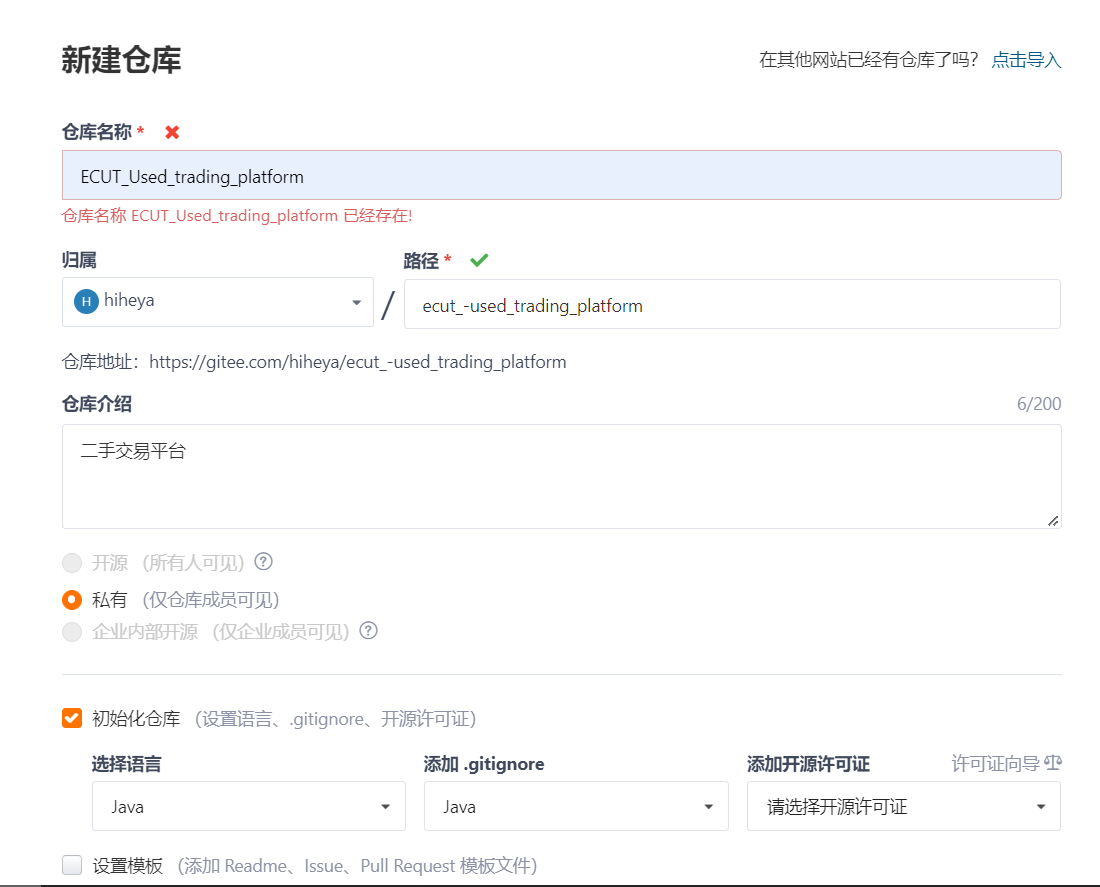Uncheck the 初始化仓库 checkbox
The width and height of the screenshot is (1100, 887).
[71, 717]
